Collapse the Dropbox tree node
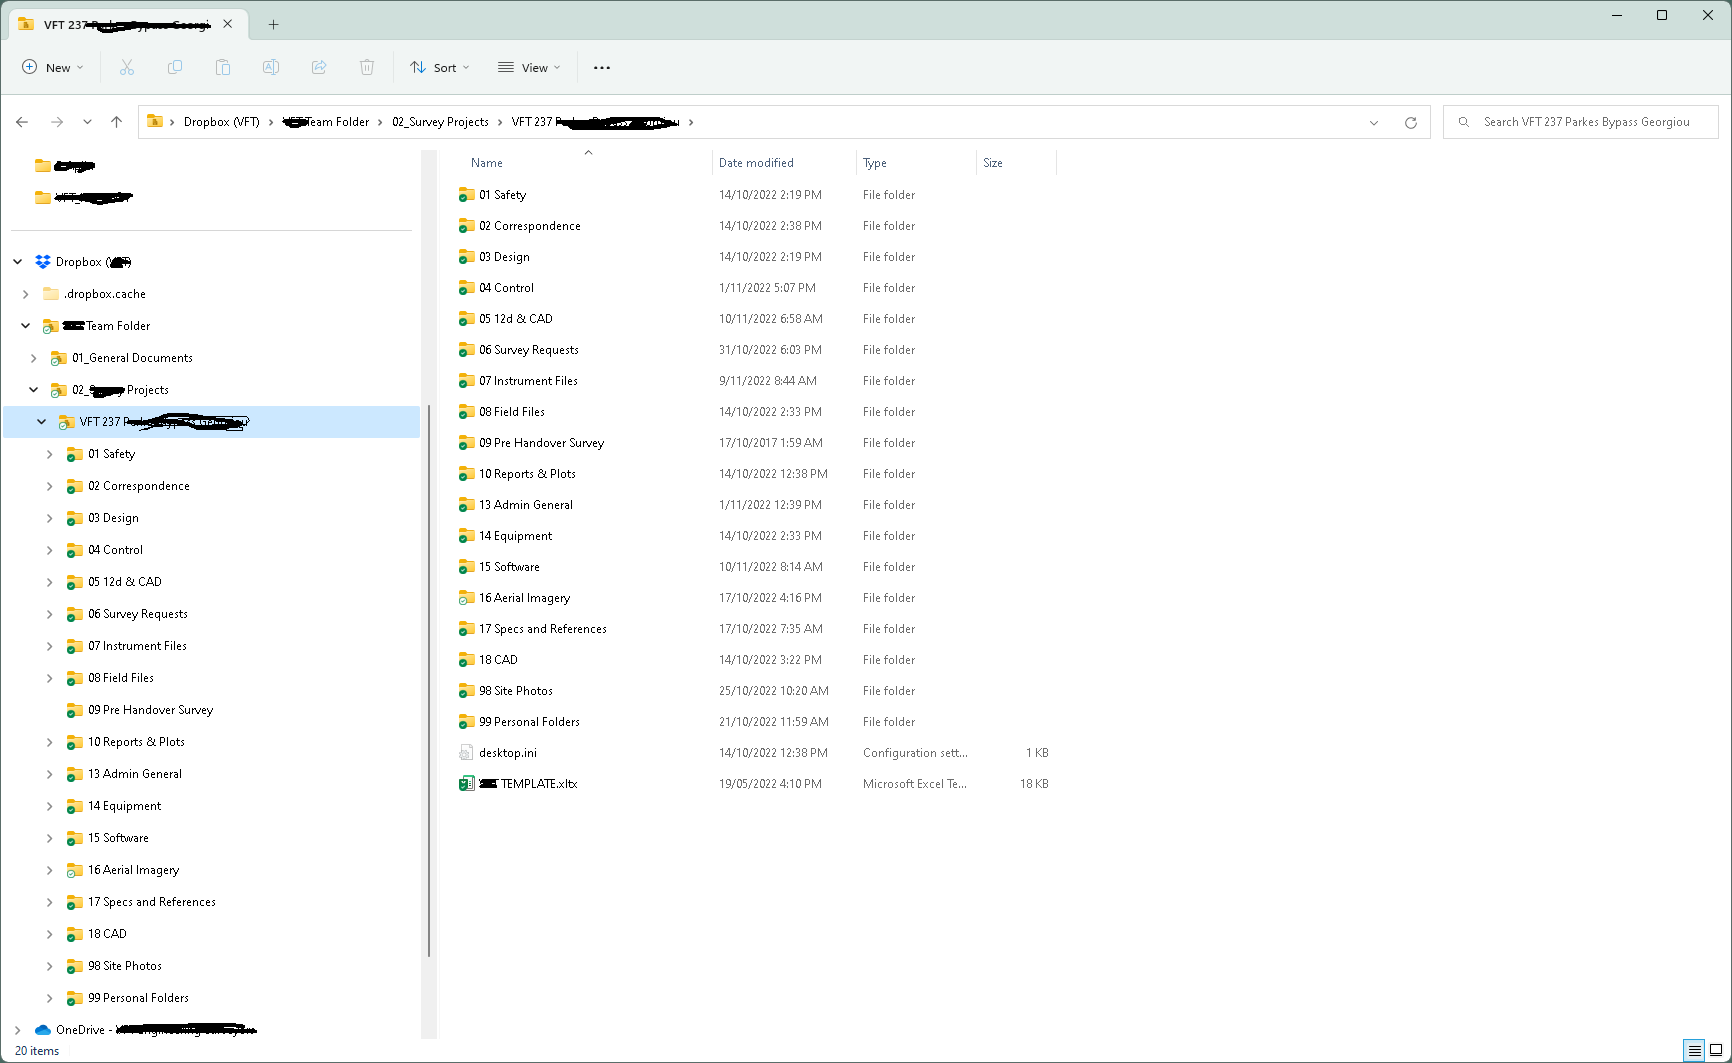This screenshot has height=1063, width=1732. (x=18, y=262)
